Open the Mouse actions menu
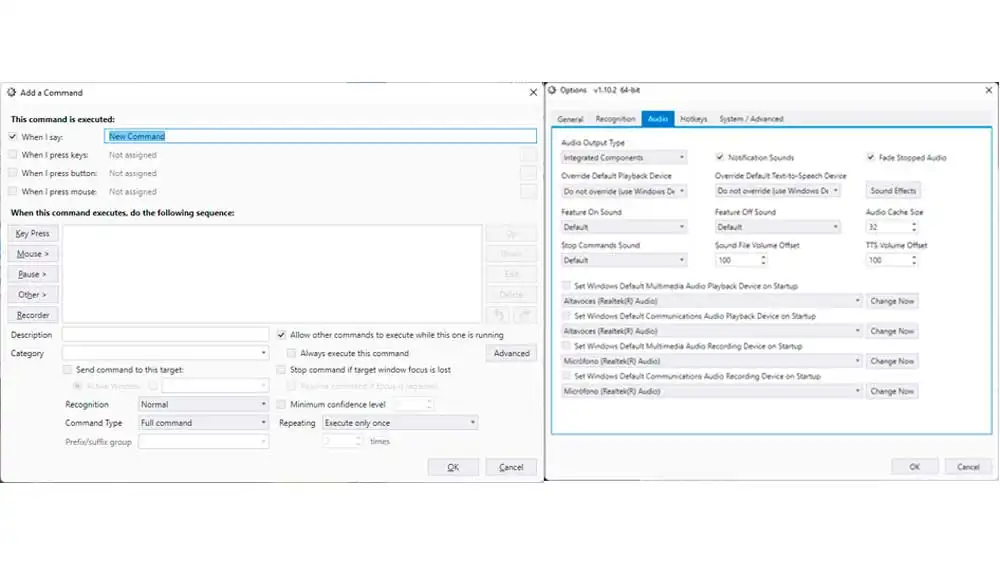This screenshot has width=1000, height=567. click(x=33, y=254)
